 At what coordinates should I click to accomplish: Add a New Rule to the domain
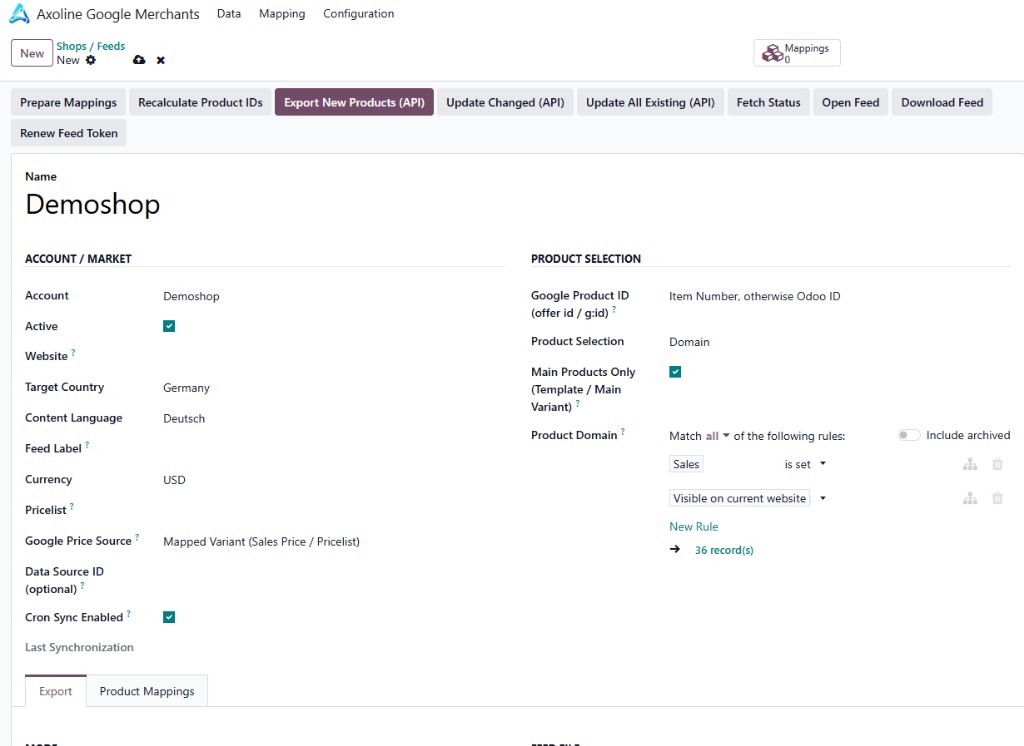tap(694, 527)
